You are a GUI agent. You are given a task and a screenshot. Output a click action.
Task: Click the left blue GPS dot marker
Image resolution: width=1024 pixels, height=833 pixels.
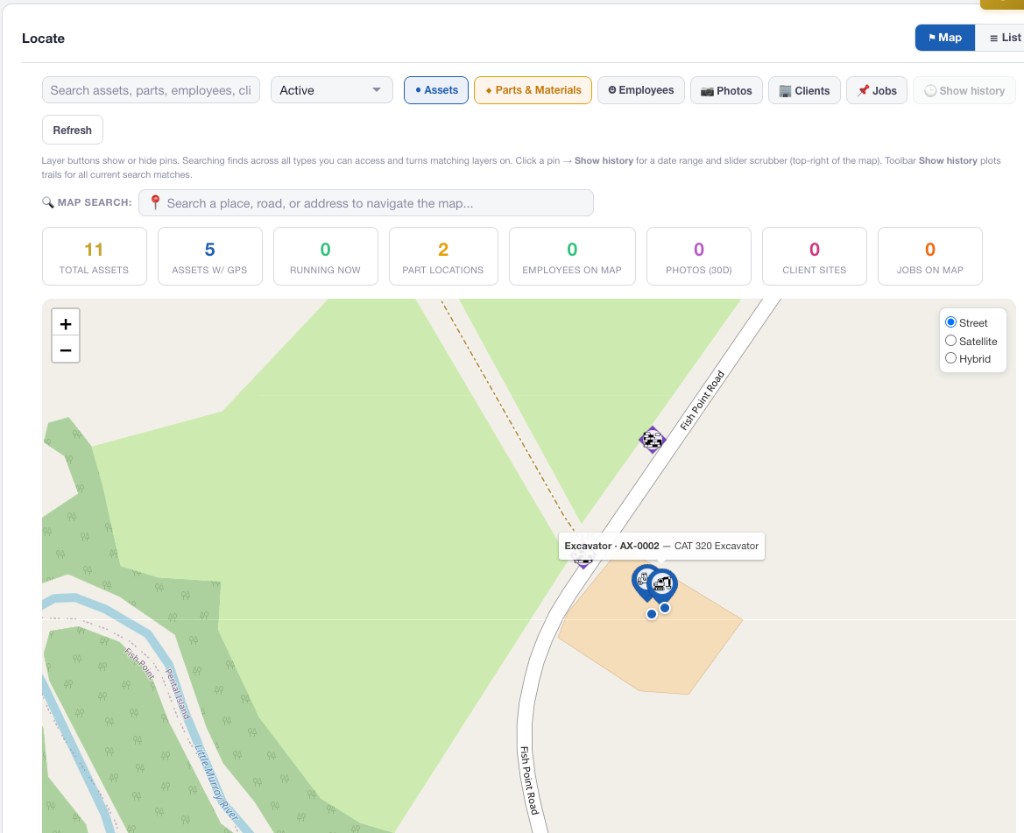tap(651, 614)
